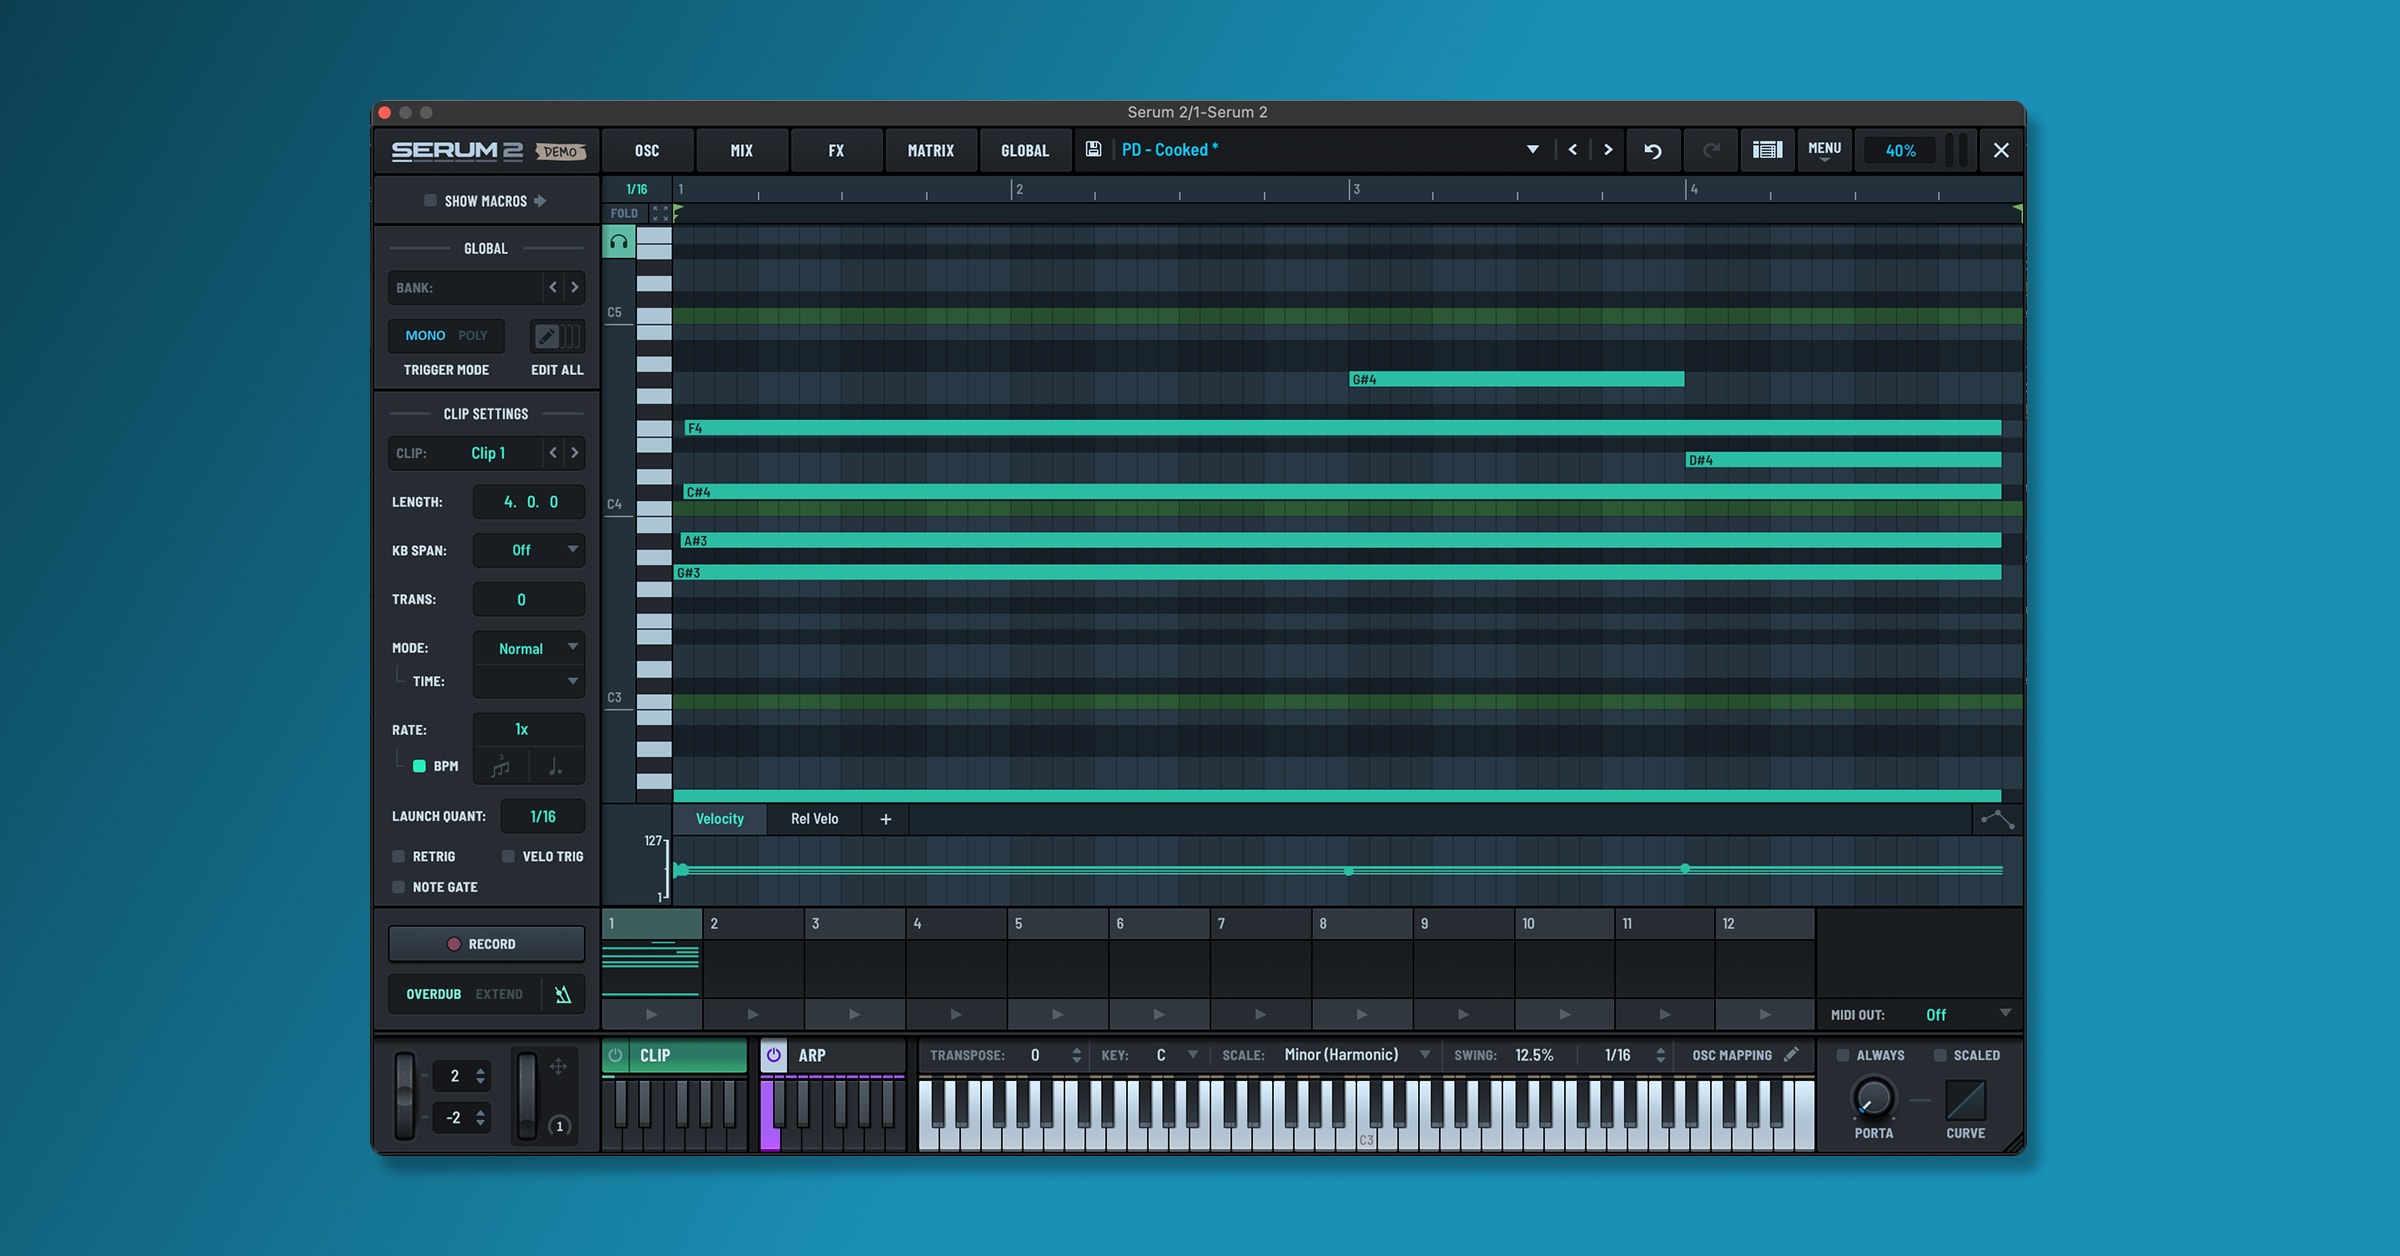Open the Time dropdown
This screenshot has height=1256, width=2400.
tap(528, 681)
